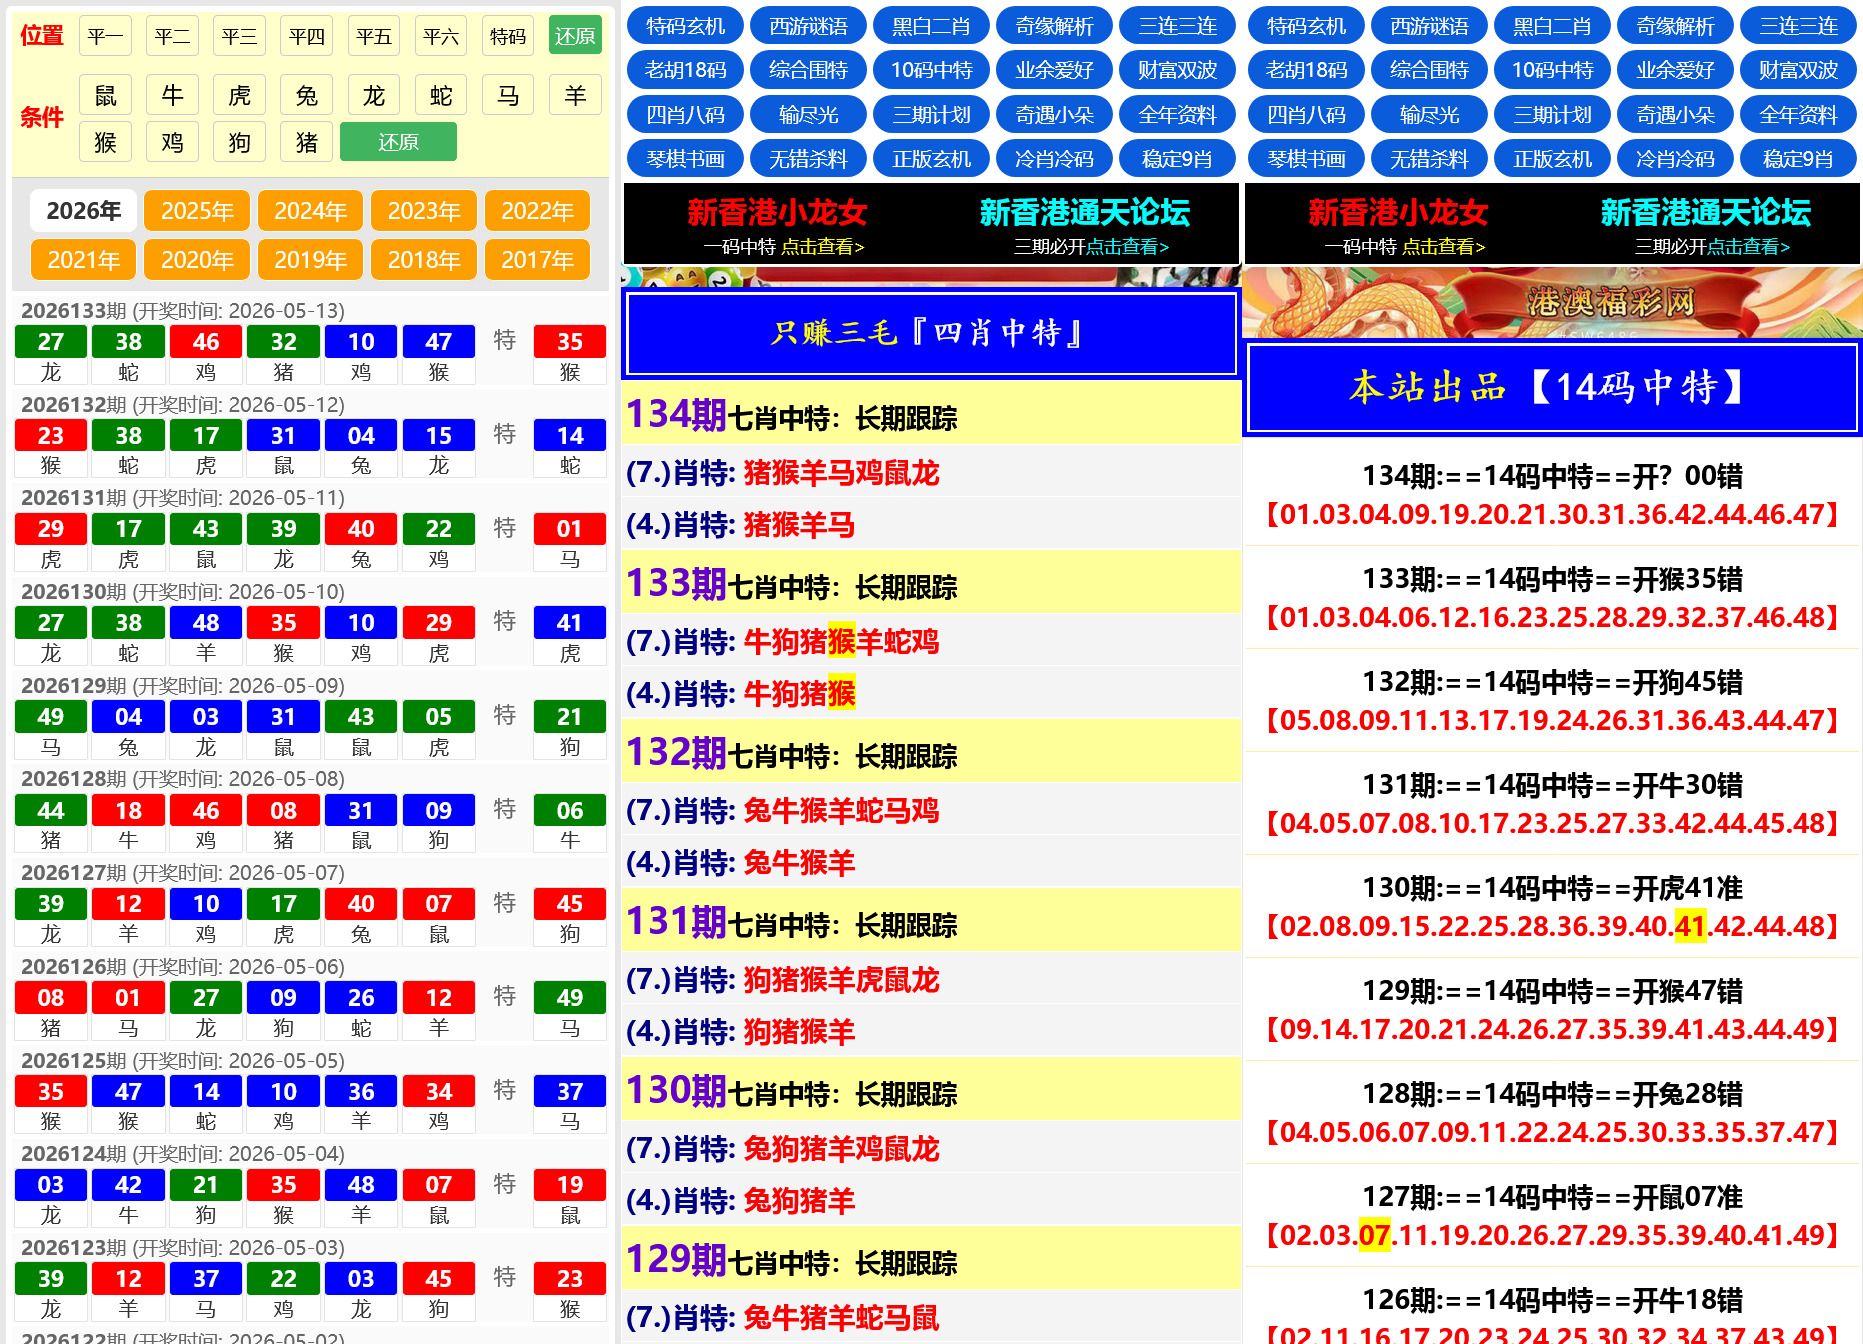Open 奇缘解析 in the right column
The width and height of the screenshot is (1863, 1344).
1675,26
